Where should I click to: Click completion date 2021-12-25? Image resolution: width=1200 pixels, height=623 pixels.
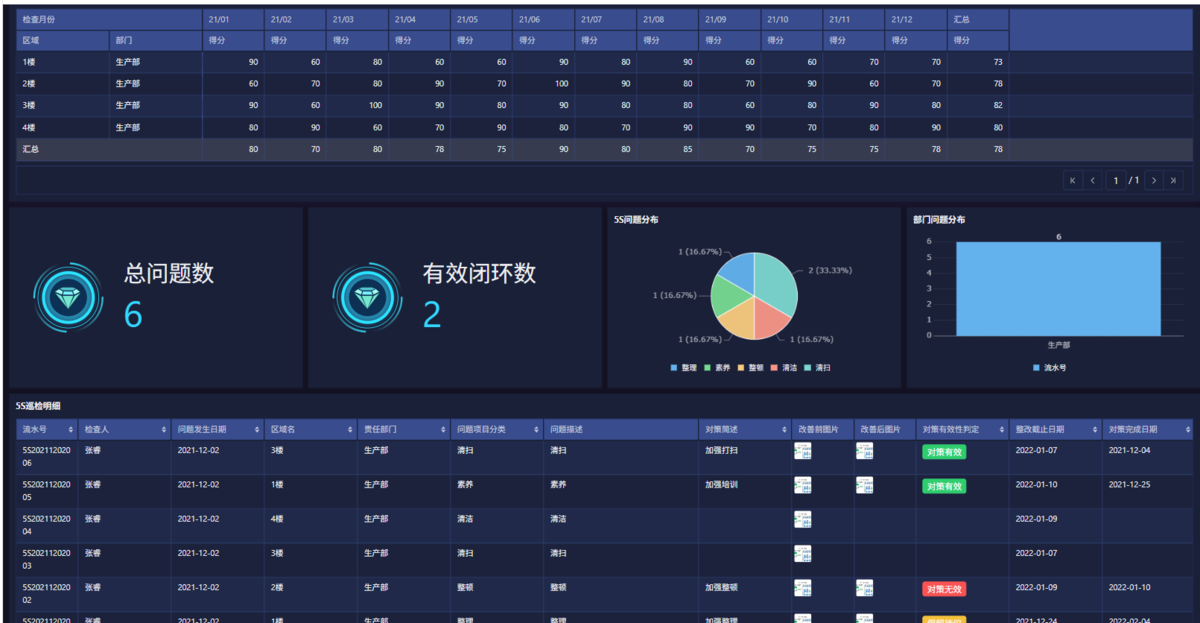point(1129,484)
